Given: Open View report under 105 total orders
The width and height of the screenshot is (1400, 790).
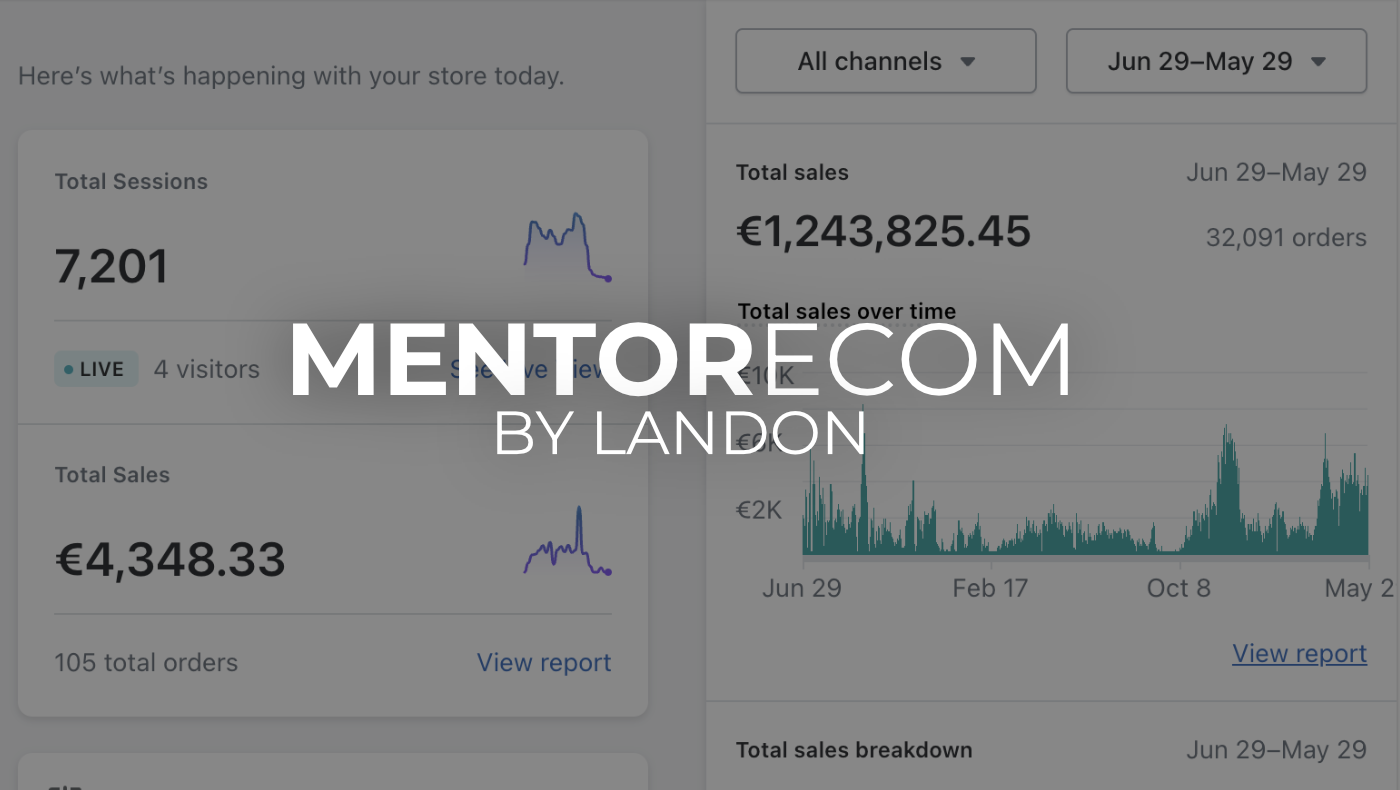Looking at the screenshot, I should tap(544, 662).
